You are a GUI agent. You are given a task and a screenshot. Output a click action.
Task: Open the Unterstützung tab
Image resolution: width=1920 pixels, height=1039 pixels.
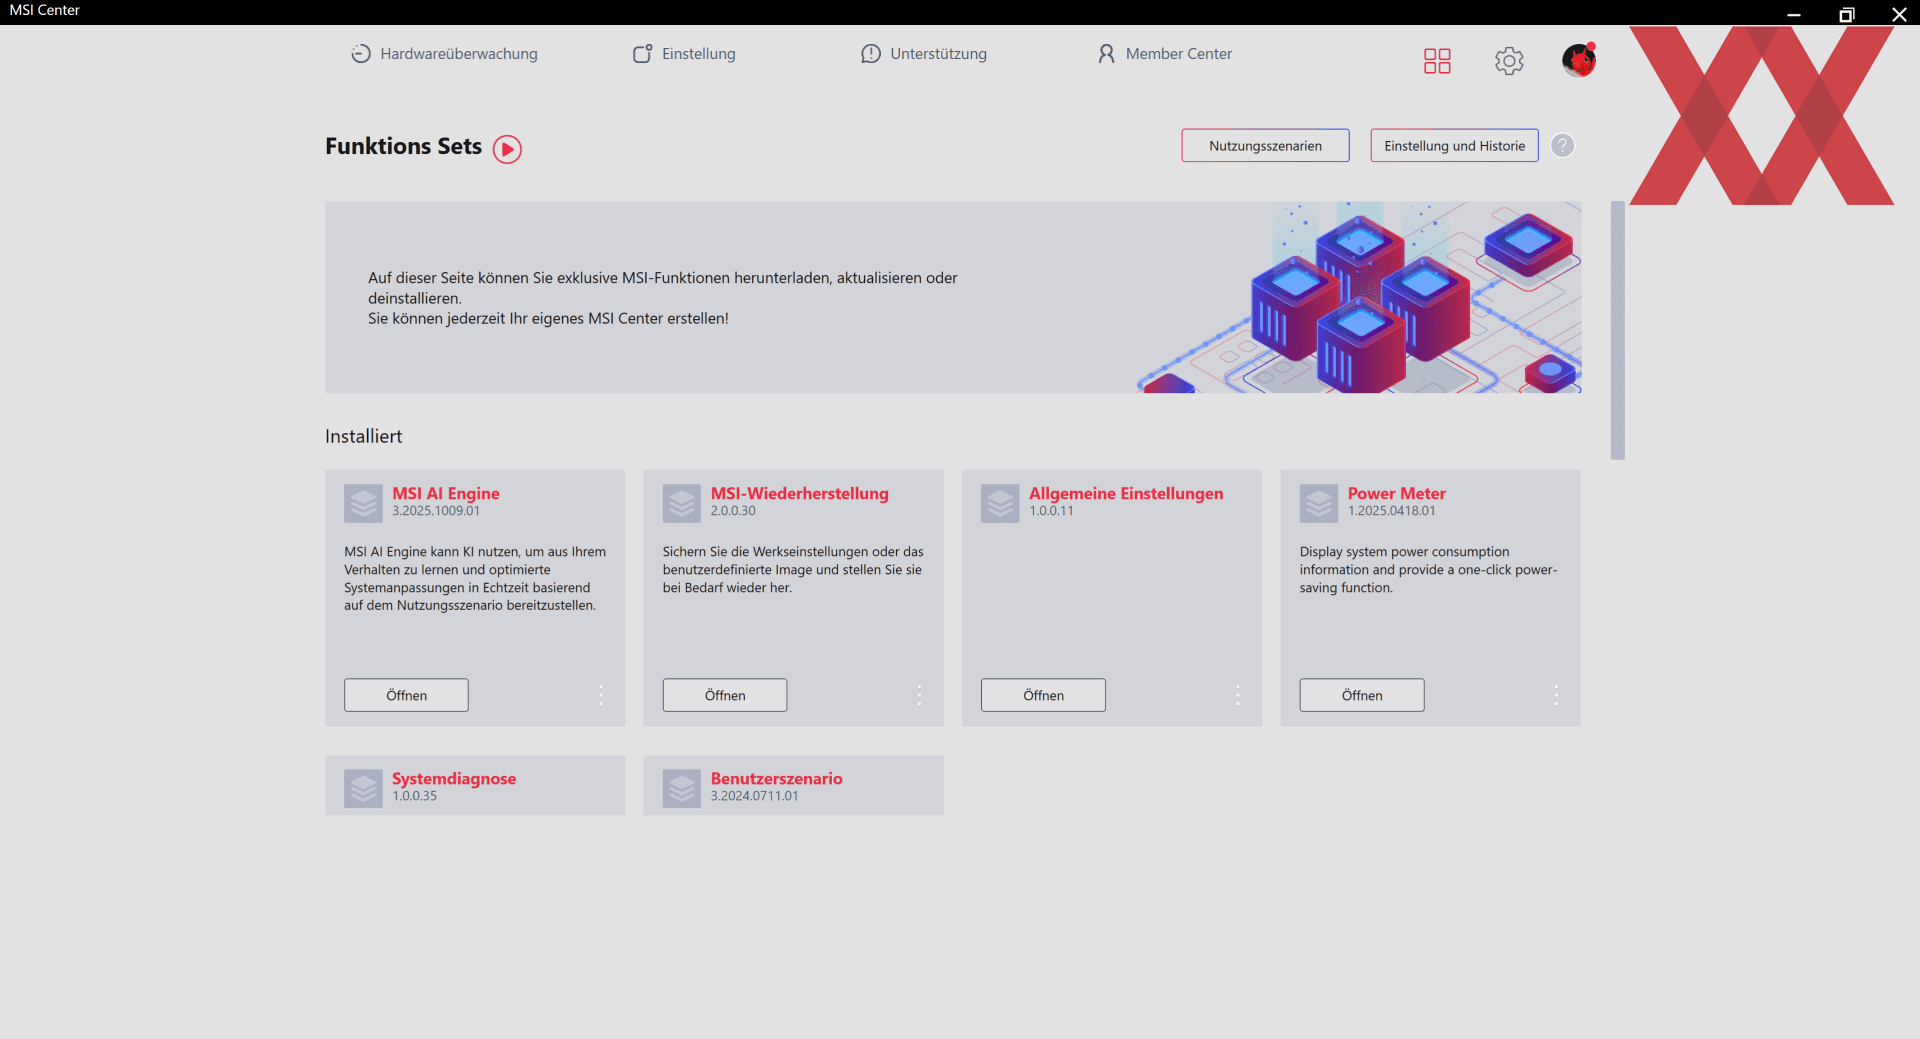coord(924,54)
